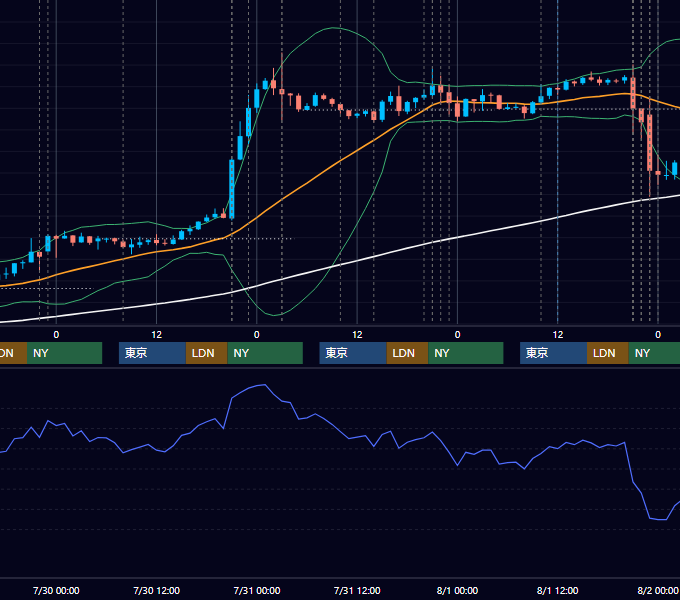The height and width of the screenshot is (600, 680).
Task: Click the LDN session block on 8/1
Action: point(608,353)
